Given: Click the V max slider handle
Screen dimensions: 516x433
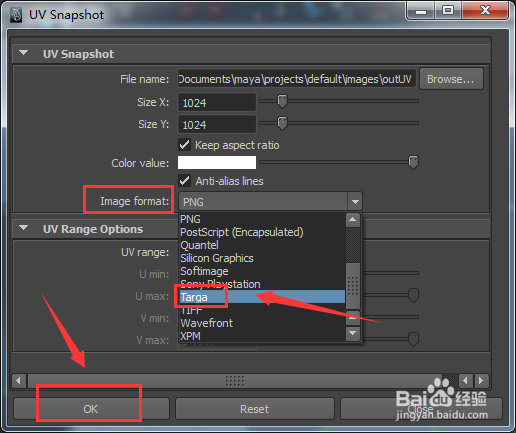Looking at the screenshot, I should tap(413, 339).
